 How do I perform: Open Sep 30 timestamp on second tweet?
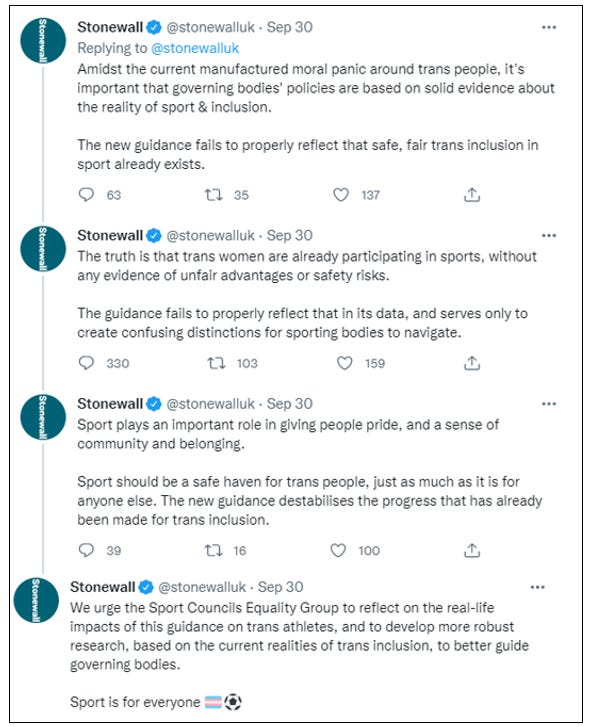coord(289,236)
